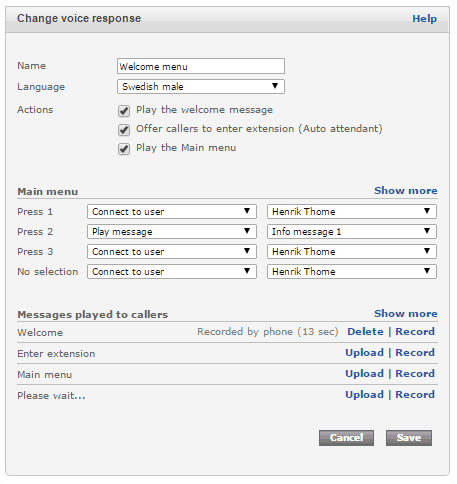Disable Play the Main menu checkbox
Image resolution: width=457 pixels, height=484 pixels.
(x=124, y=149)
